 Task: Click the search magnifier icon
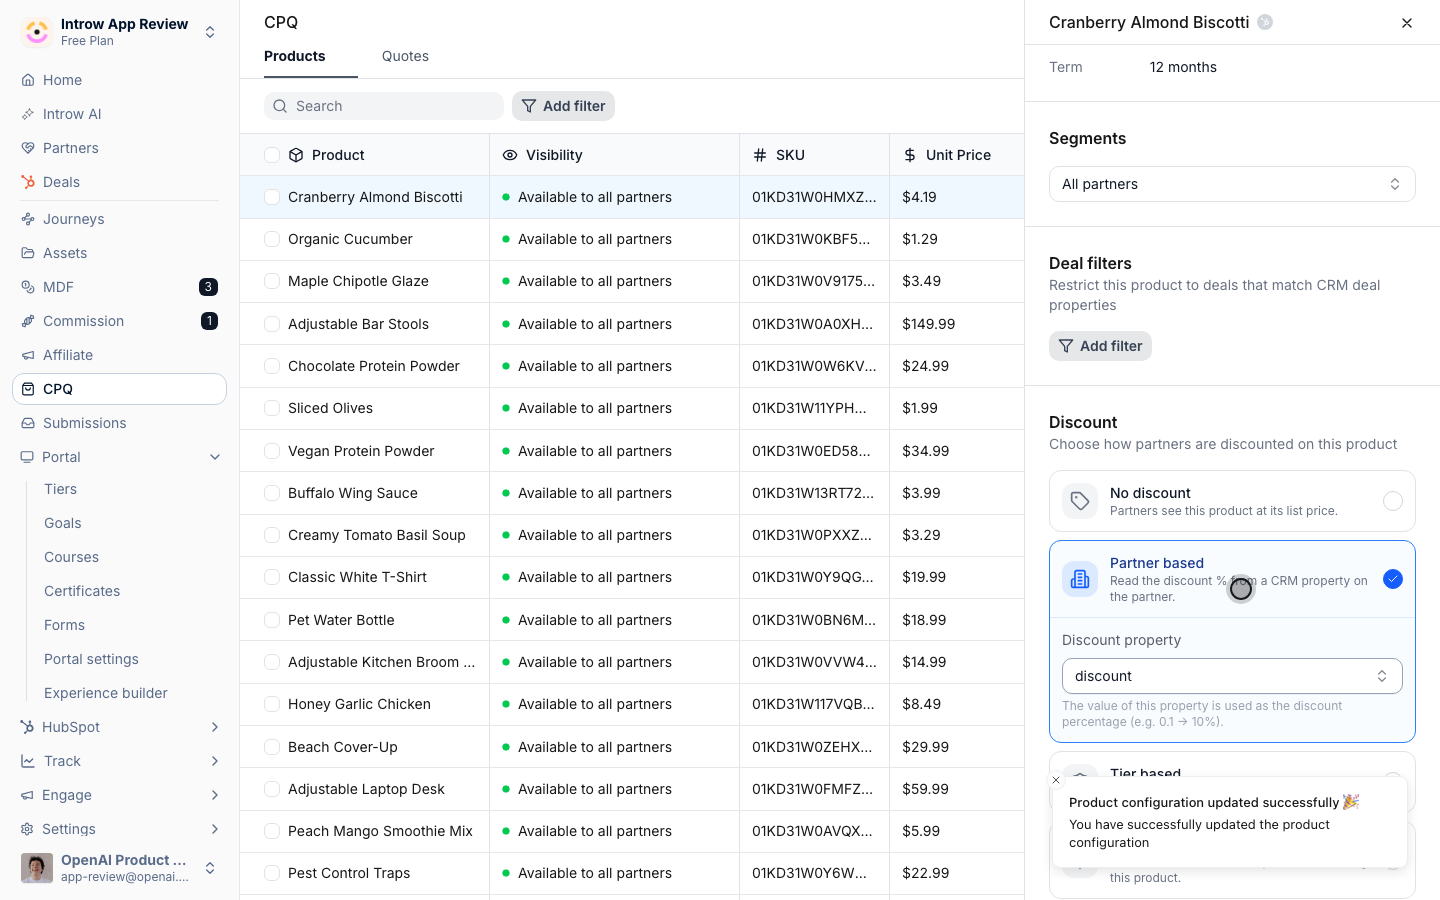coord(280,106)
